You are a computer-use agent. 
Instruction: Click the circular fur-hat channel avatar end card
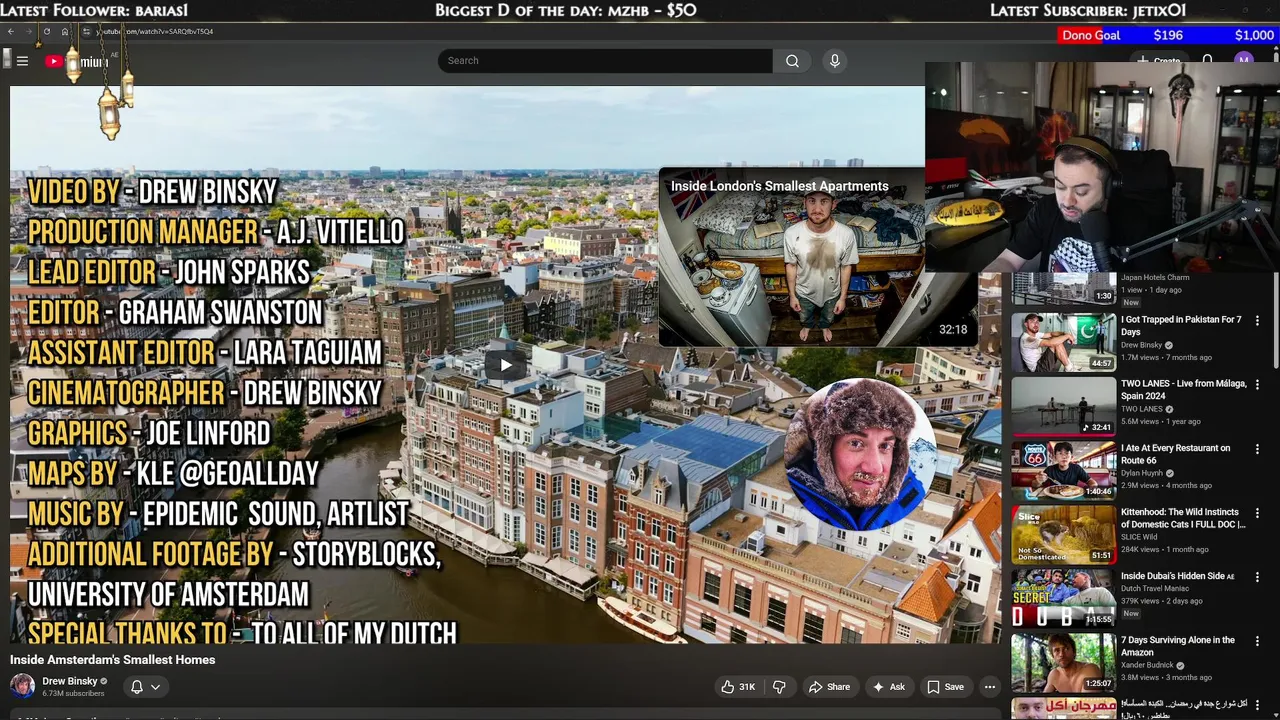(x=860, y=453)
